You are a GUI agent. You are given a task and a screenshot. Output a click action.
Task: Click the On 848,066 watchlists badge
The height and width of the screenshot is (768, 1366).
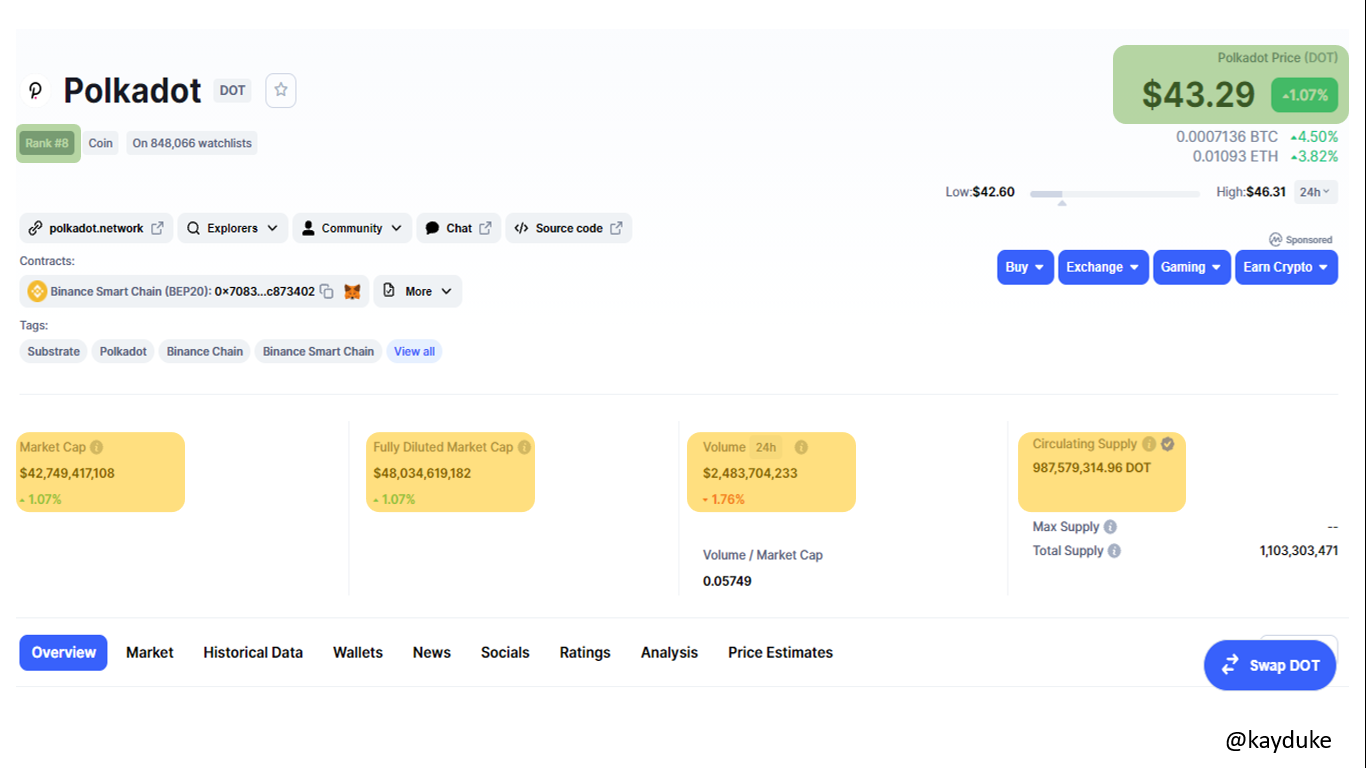[x=192, y=143]
